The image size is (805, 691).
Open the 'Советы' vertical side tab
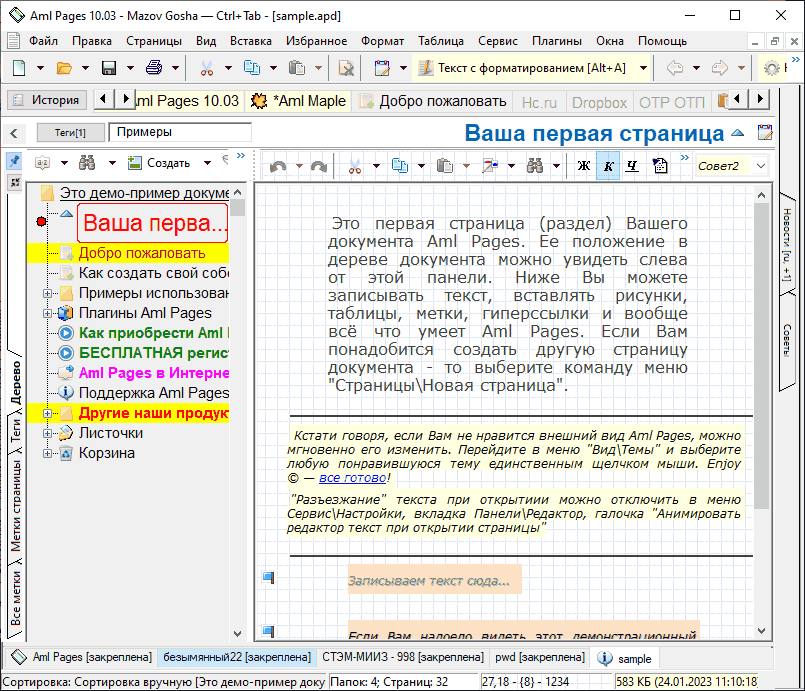click(787, 340)
